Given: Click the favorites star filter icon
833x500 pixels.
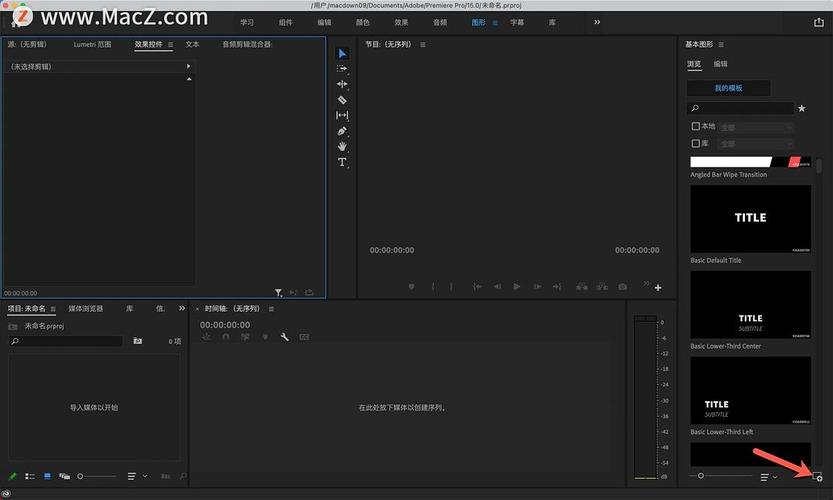Looking at the screenshot, I should (x=801, y=108).
